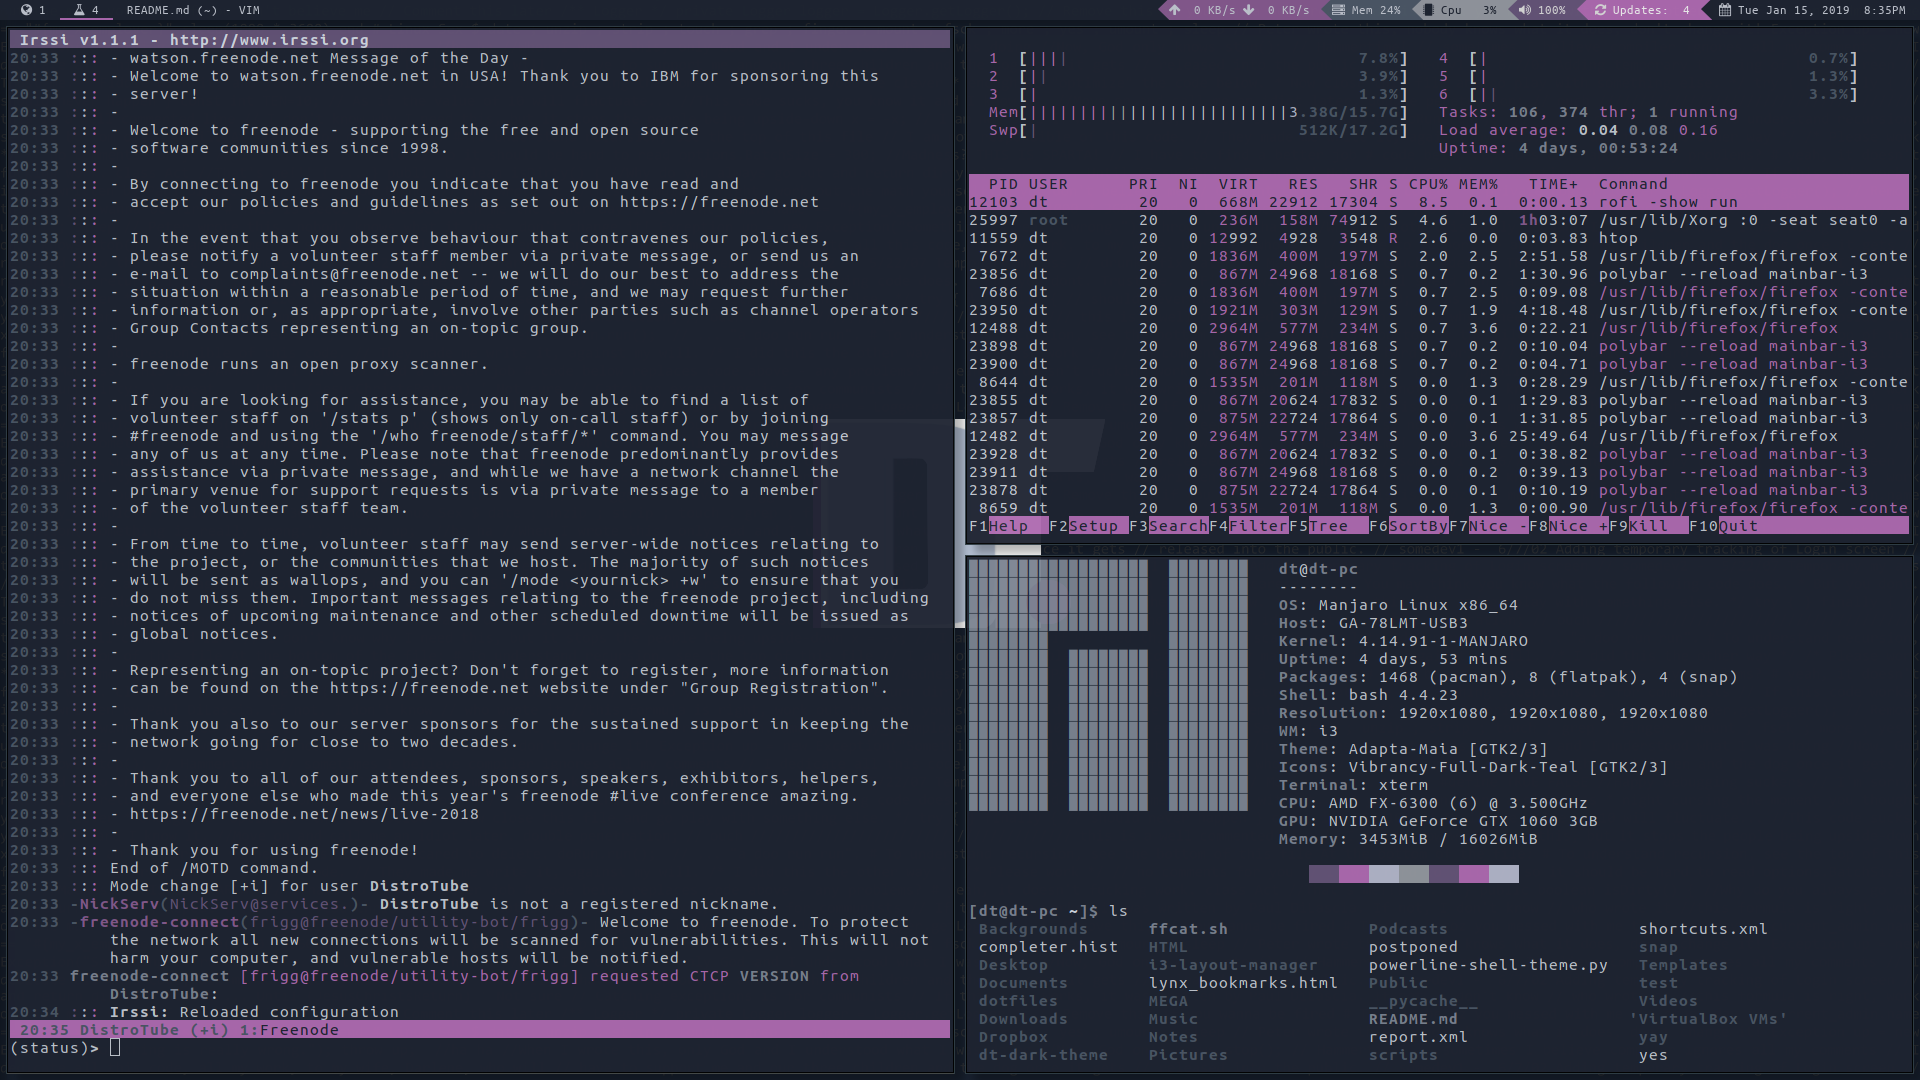
Task: Click the upload speed arrow icon
Action: coord(1174,10)
